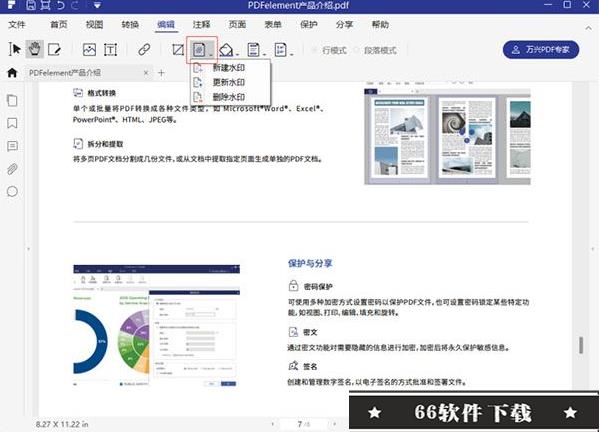
Task: Select the 编辑 ribbon tab
Action: pyautogui.click(x=166, y=25)
